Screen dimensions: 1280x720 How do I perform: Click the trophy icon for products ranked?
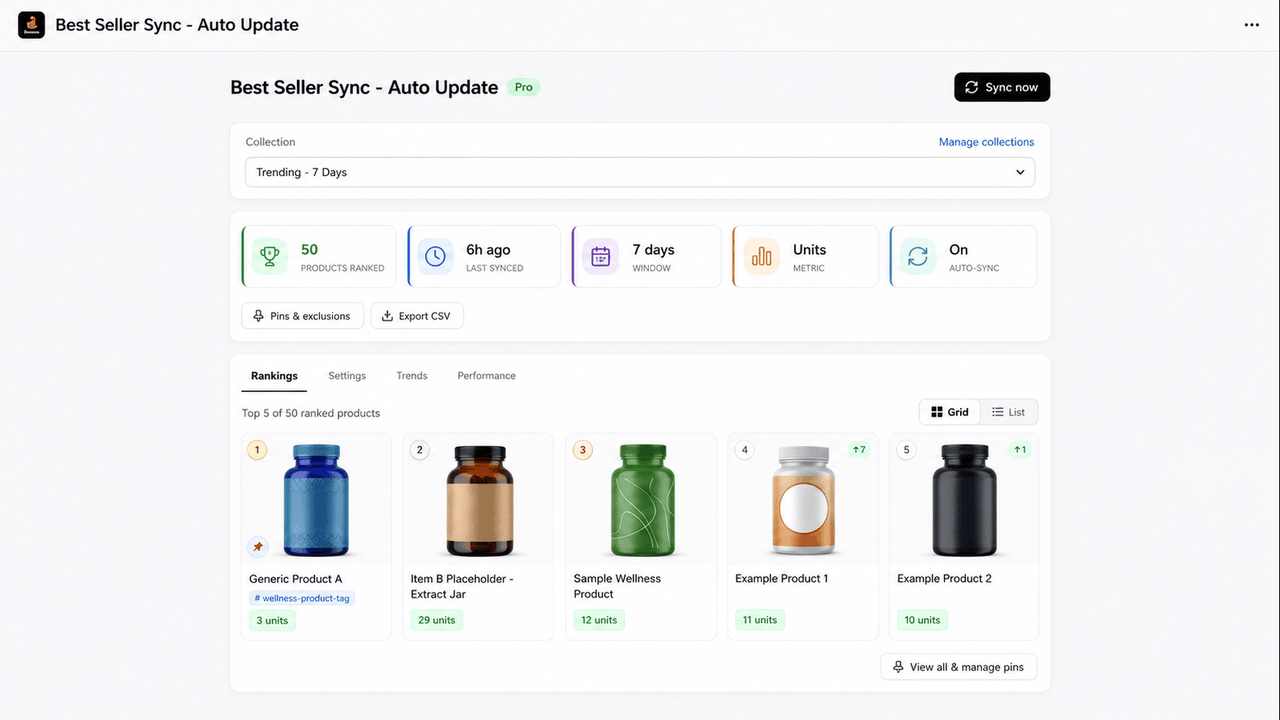pyautogui.click(x=269, y=257)
